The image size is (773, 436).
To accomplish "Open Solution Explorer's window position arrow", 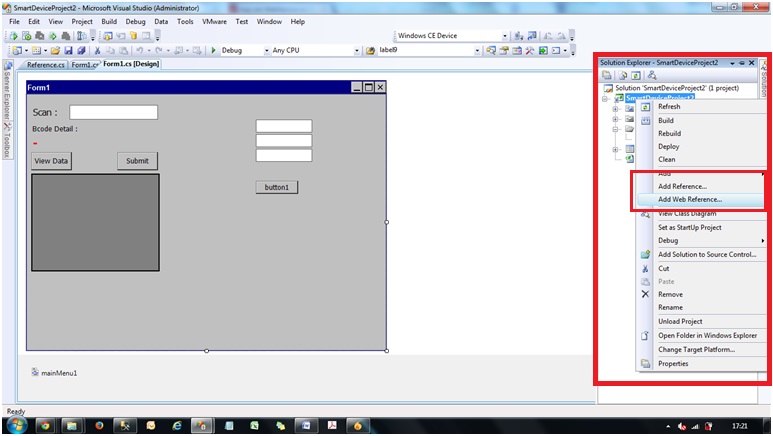I will click(732, 63).
